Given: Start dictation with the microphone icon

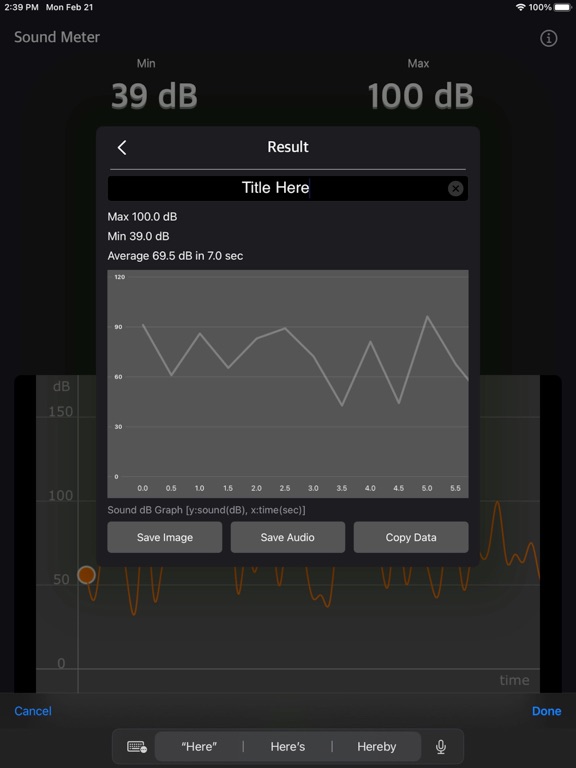Looking at the screenshot, I should [441, 746].
